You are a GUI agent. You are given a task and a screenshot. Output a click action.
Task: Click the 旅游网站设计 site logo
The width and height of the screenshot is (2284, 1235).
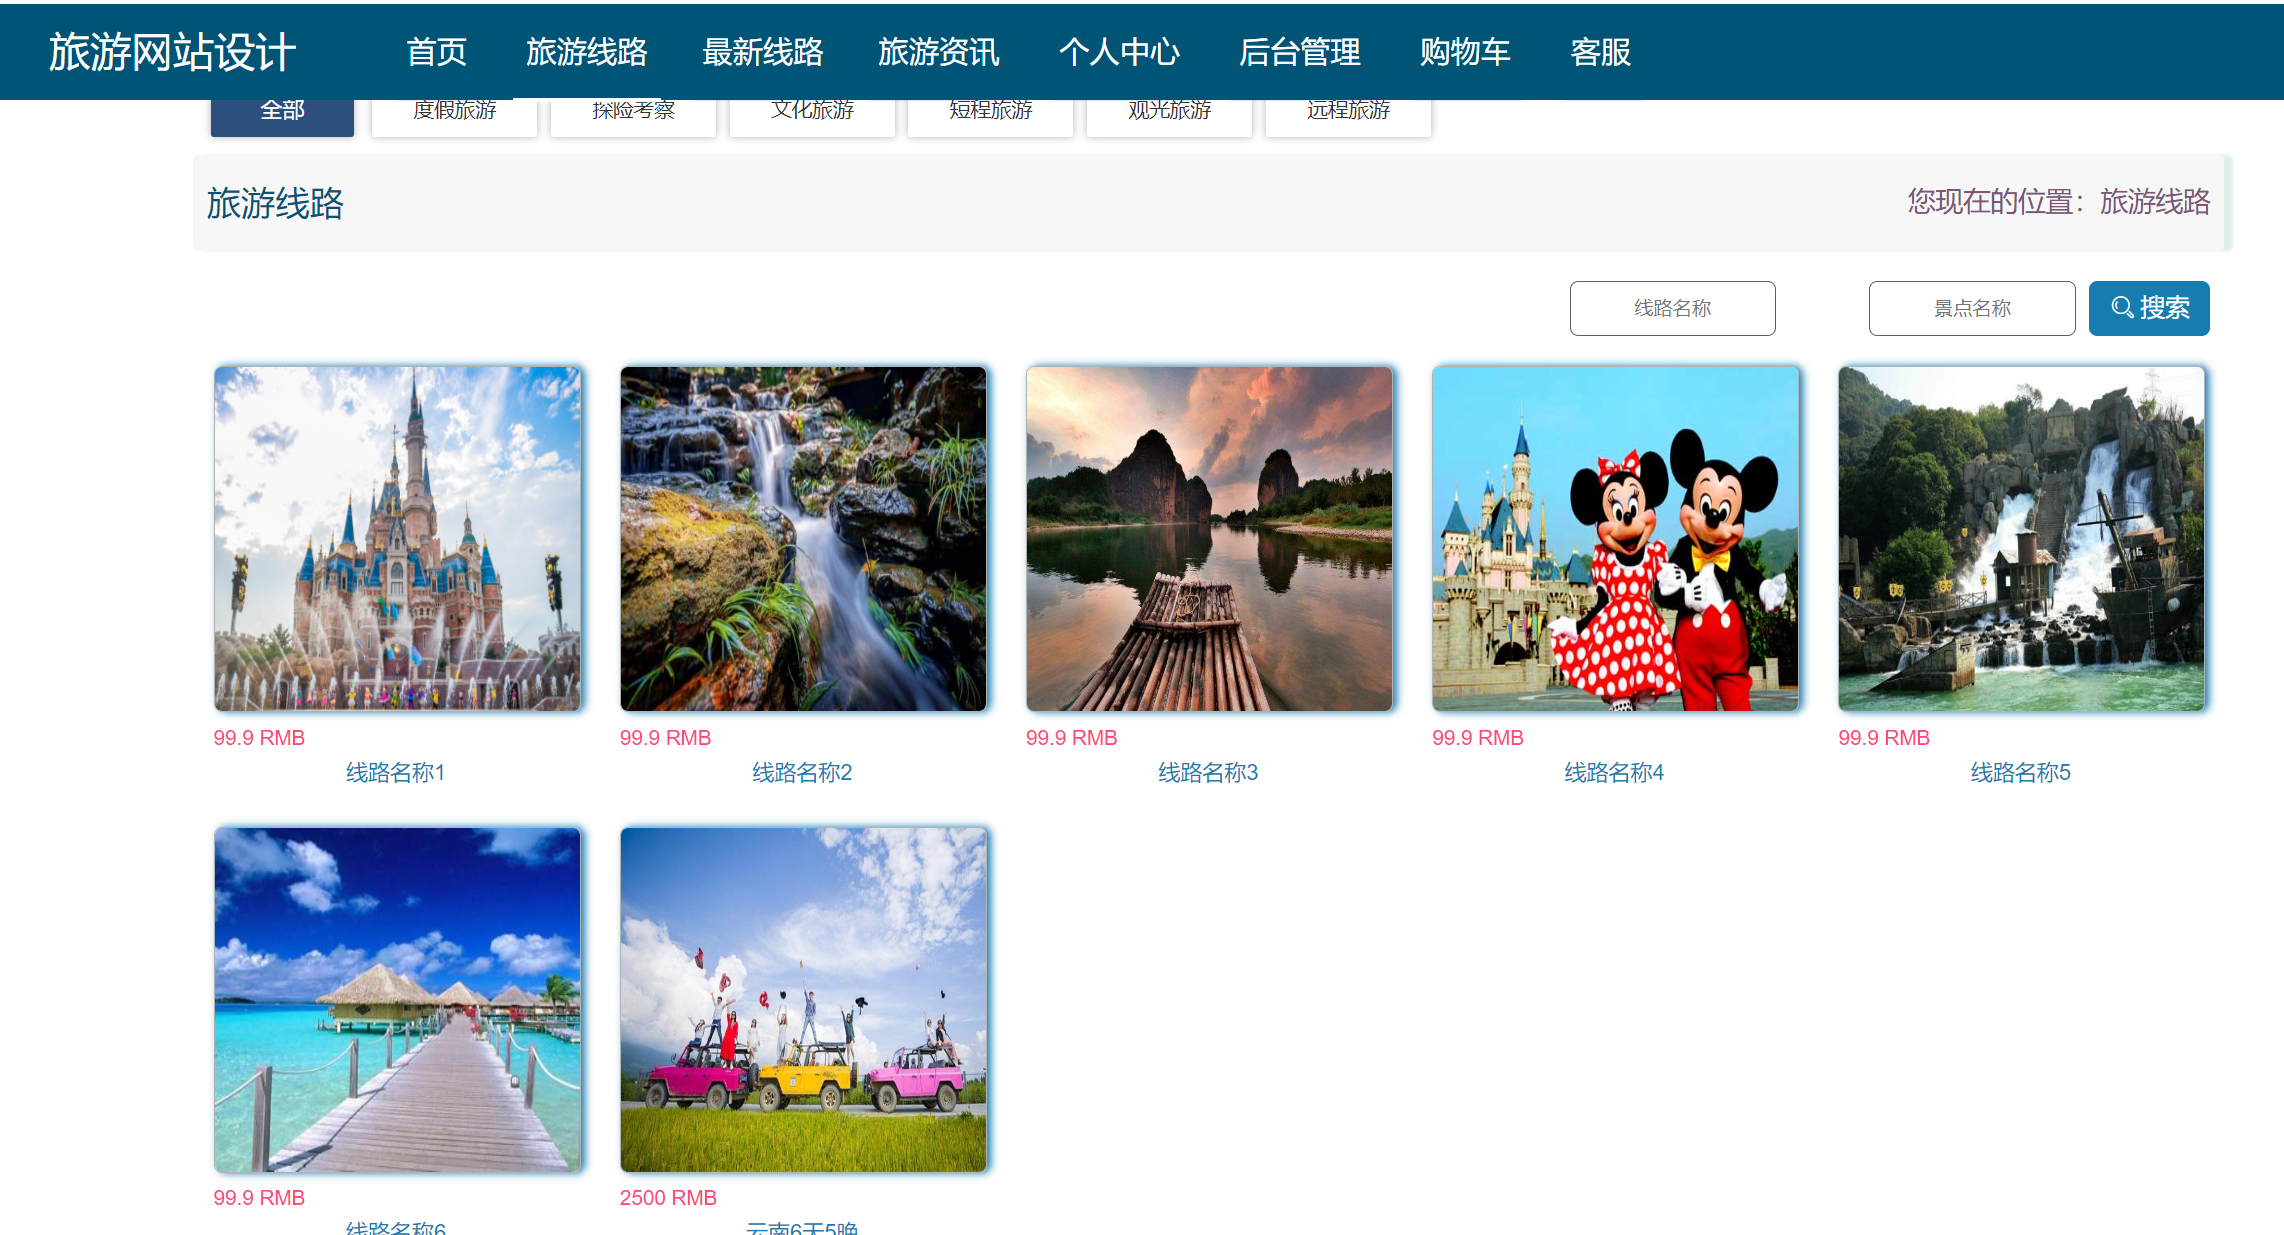click(170, 52)
